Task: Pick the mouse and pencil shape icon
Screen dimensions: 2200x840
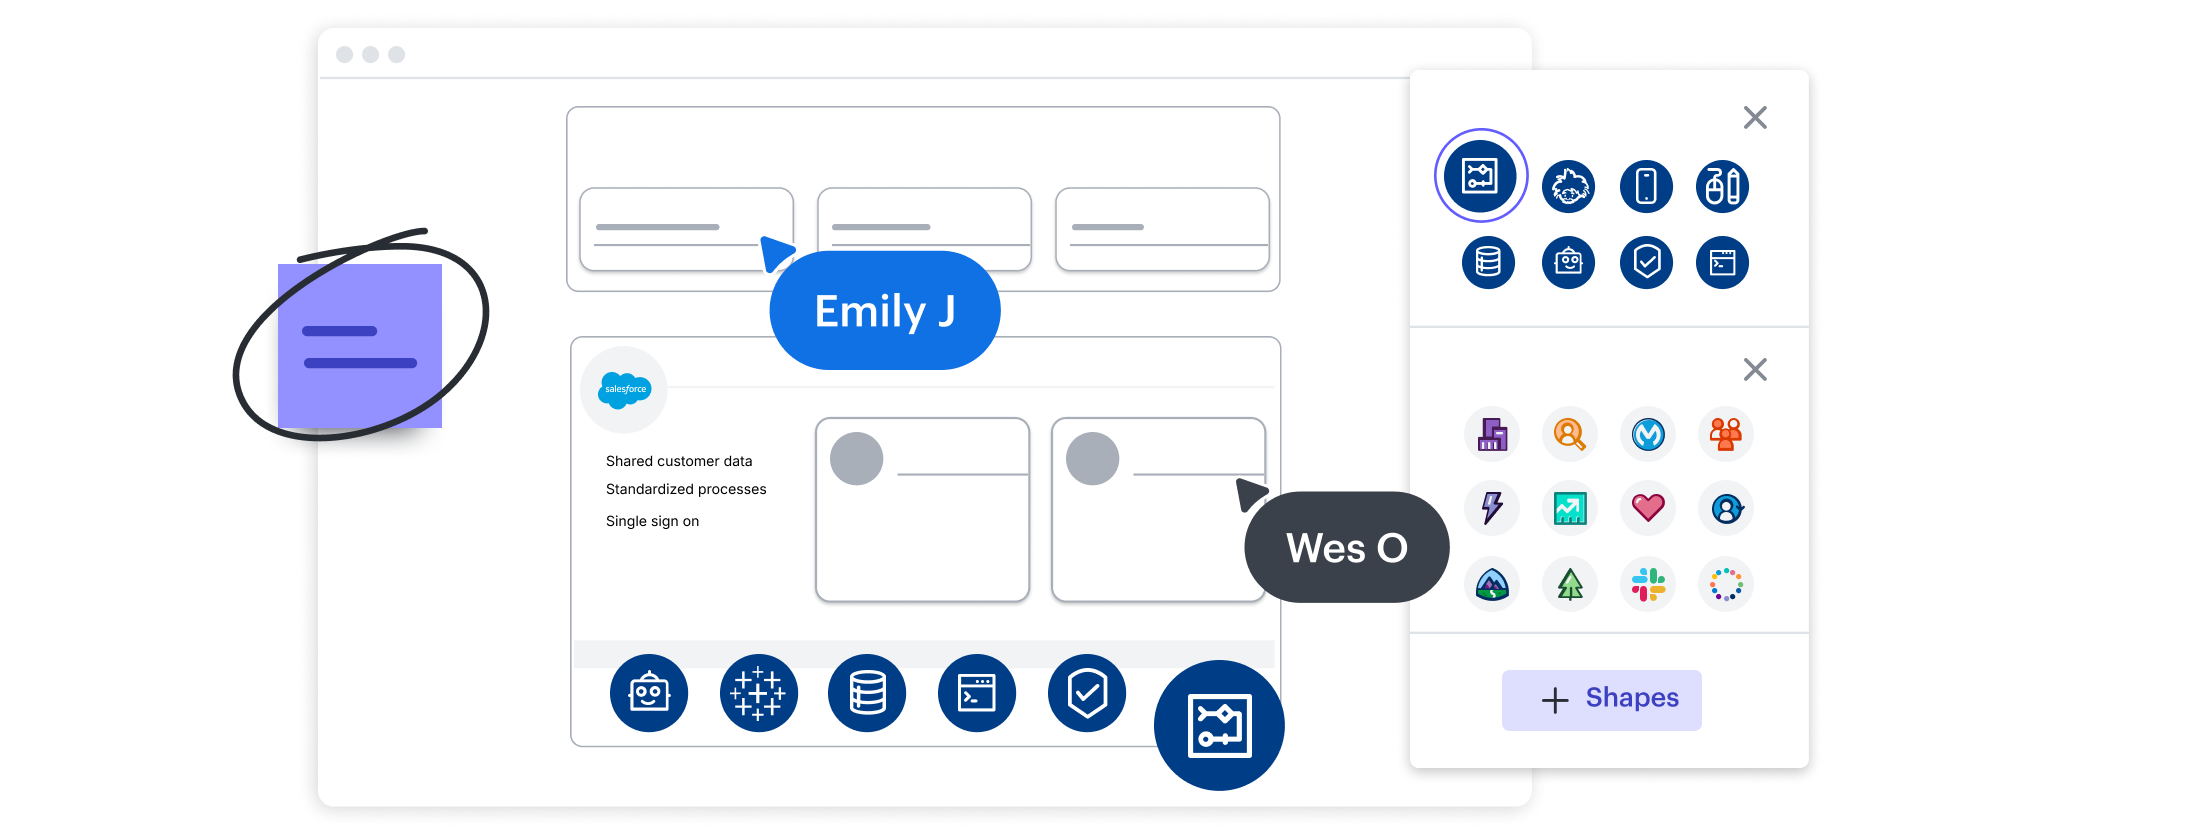Action: 1722,186
